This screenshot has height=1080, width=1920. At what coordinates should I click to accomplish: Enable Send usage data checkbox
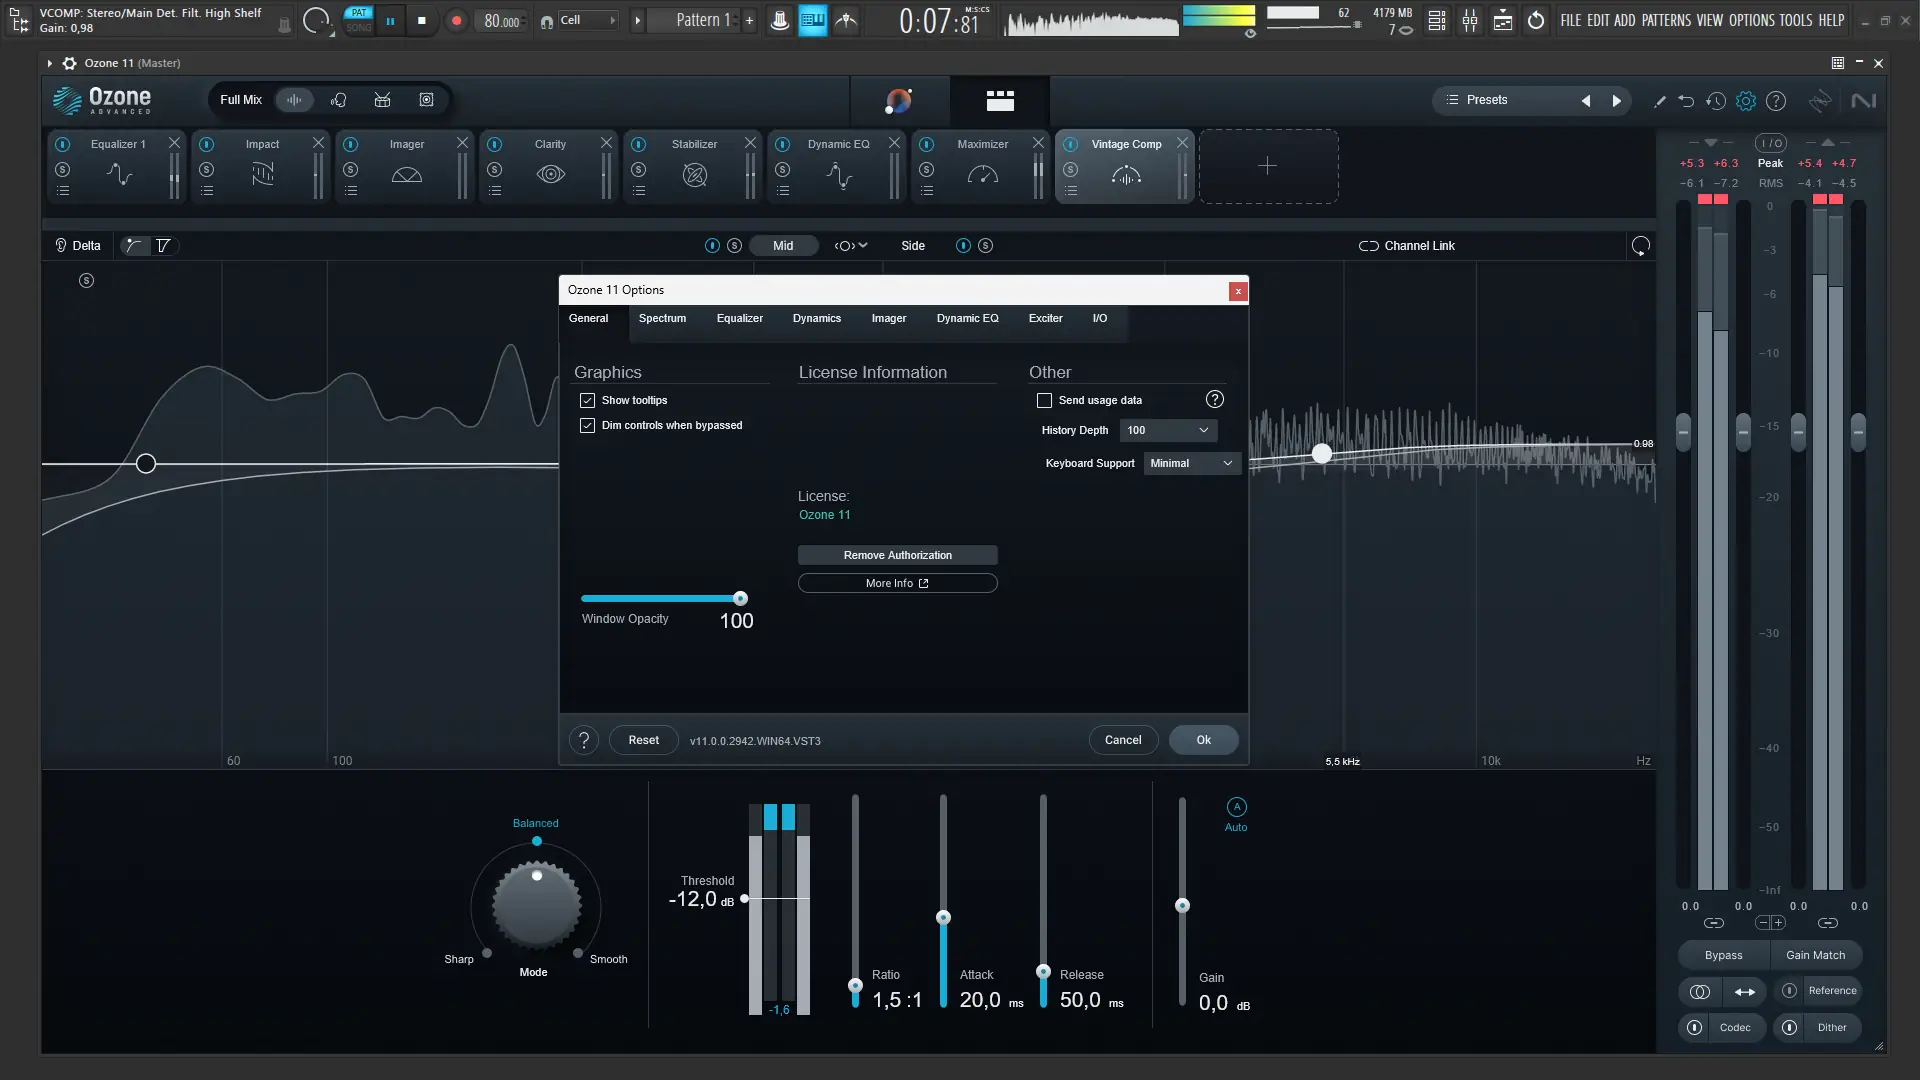1044,400
